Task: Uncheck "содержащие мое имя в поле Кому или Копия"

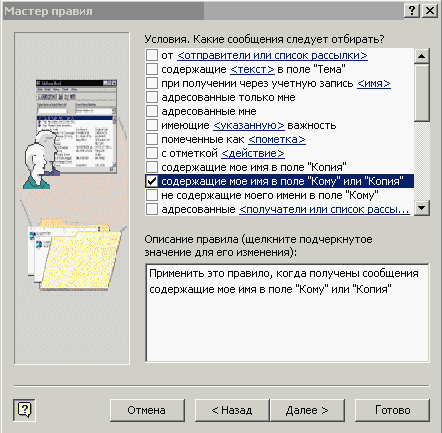Action: (152, 181)
